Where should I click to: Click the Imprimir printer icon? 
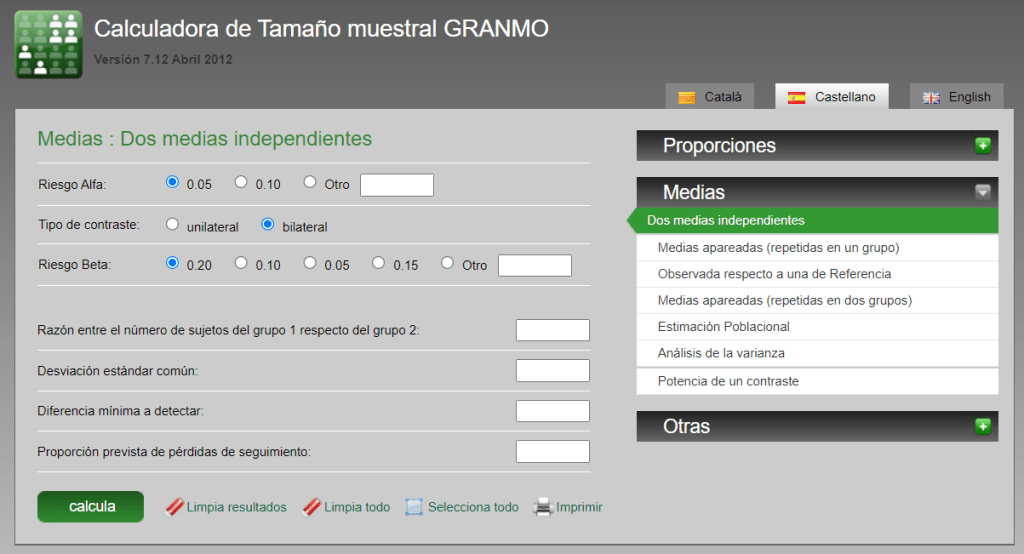tap(543, 507)
